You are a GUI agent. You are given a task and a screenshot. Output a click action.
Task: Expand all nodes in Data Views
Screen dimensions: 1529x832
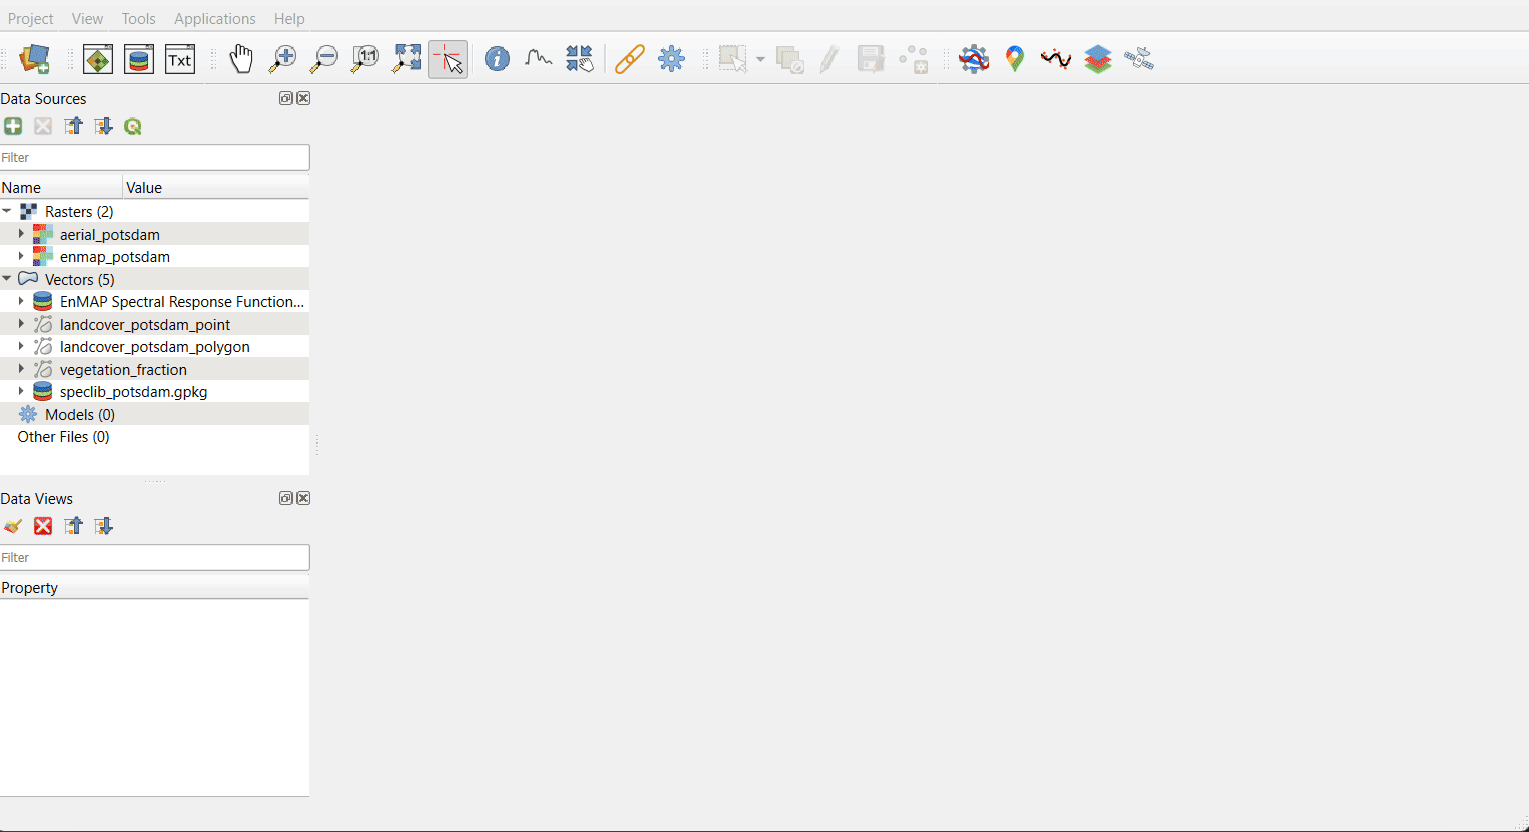pyautogui.click(x=103, y=526)
